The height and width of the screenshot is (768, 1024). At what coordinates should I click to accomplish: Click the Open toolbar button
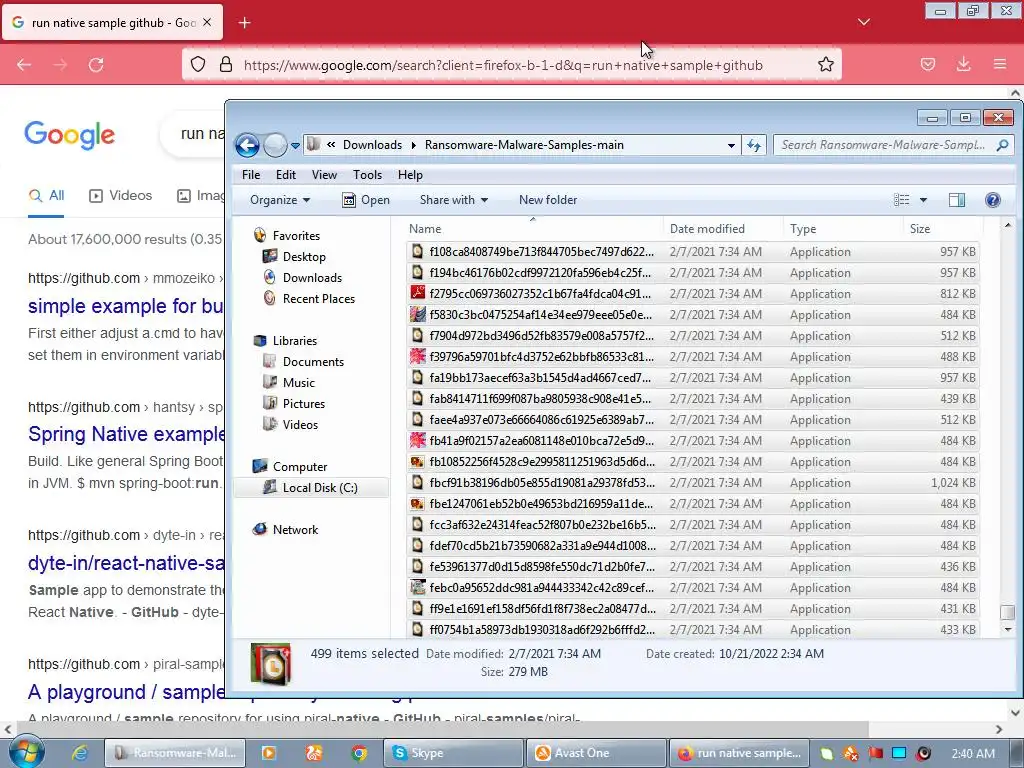pyautogui.click(x=366, y=200)
